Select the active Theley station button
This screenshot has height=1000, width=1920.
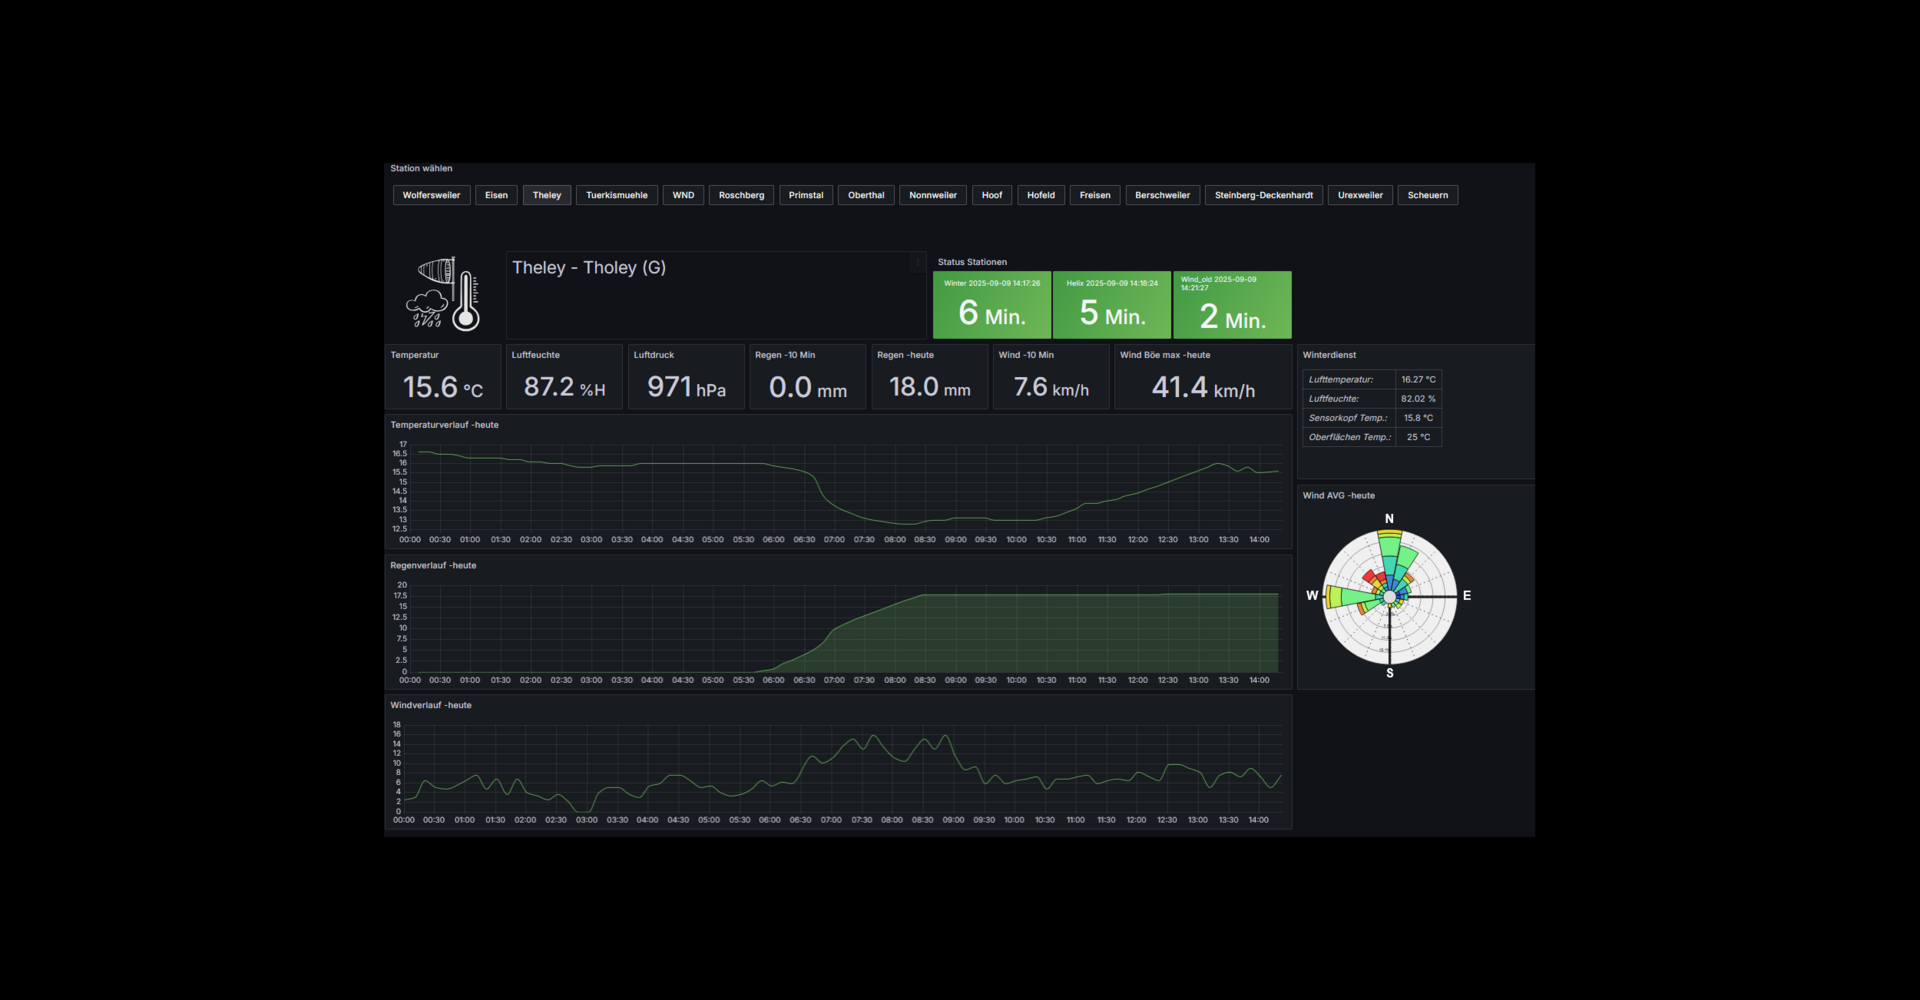coord(547,195)
